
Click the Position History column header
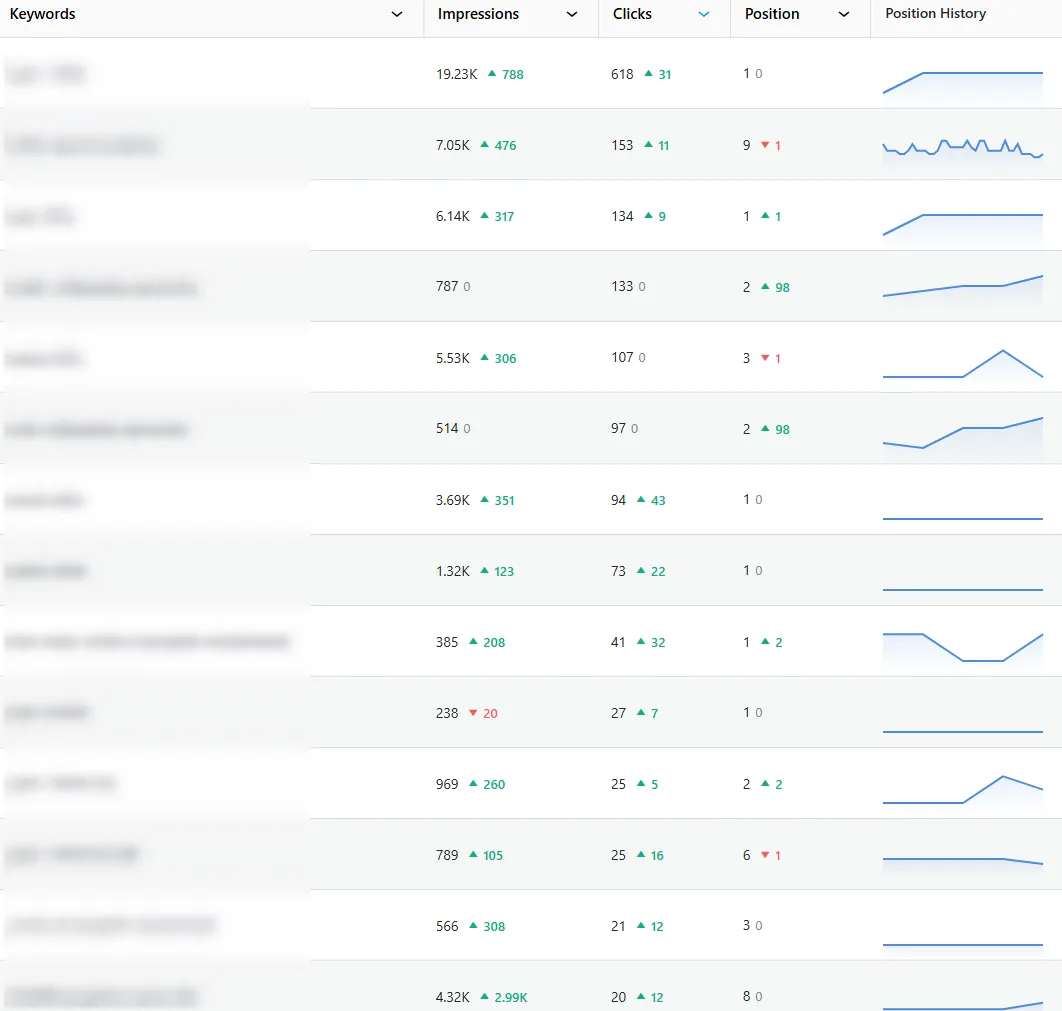click(x=935, y=14)
